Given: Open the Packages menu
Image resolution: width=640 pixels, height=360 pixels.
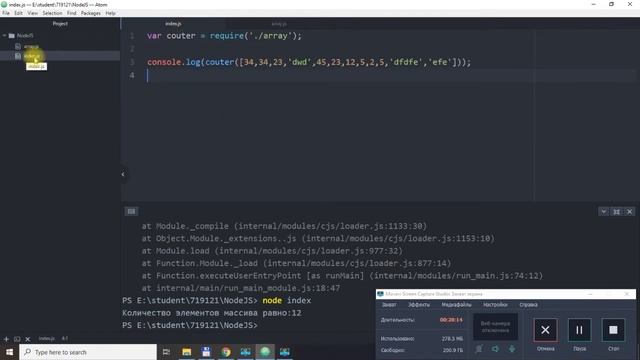Looking at the screenshot, I should coord(91,13).
